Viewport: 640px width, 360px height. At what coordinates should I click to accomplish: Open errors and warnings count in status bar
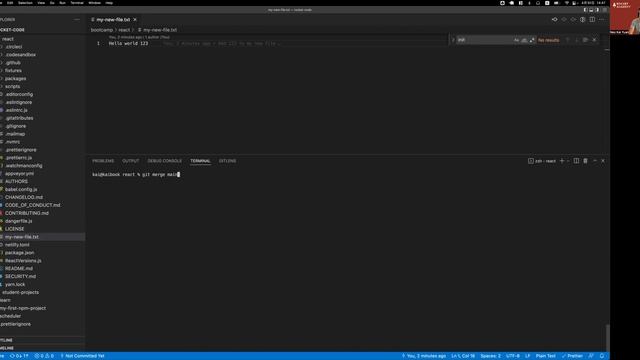pyautogui.click(x=44, y=356)
